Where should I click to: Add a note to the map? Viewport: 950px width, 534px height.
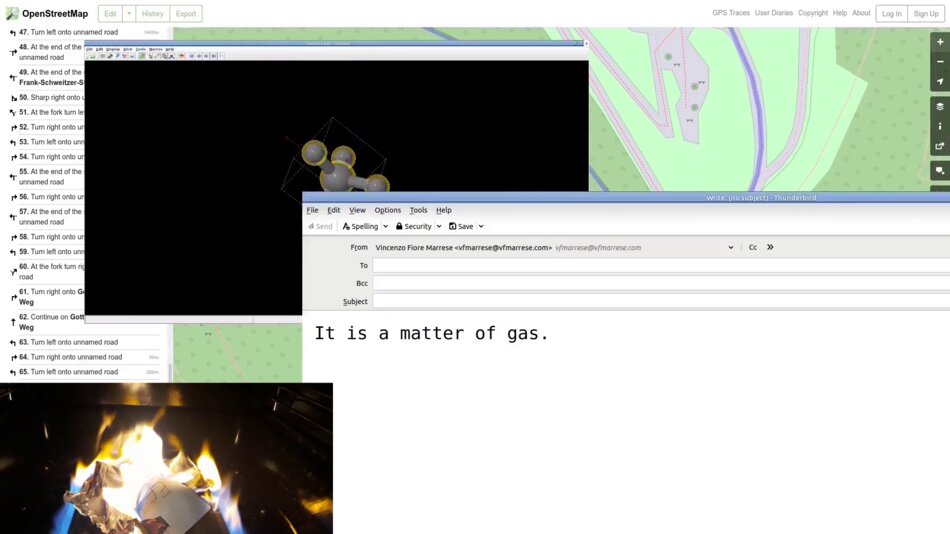tap(940, 171)
